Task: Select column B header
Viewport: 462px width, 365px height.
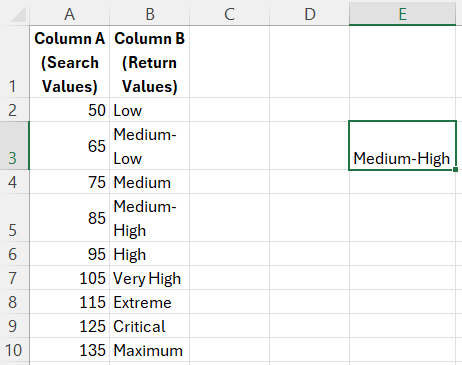Action: click(149, 13)
